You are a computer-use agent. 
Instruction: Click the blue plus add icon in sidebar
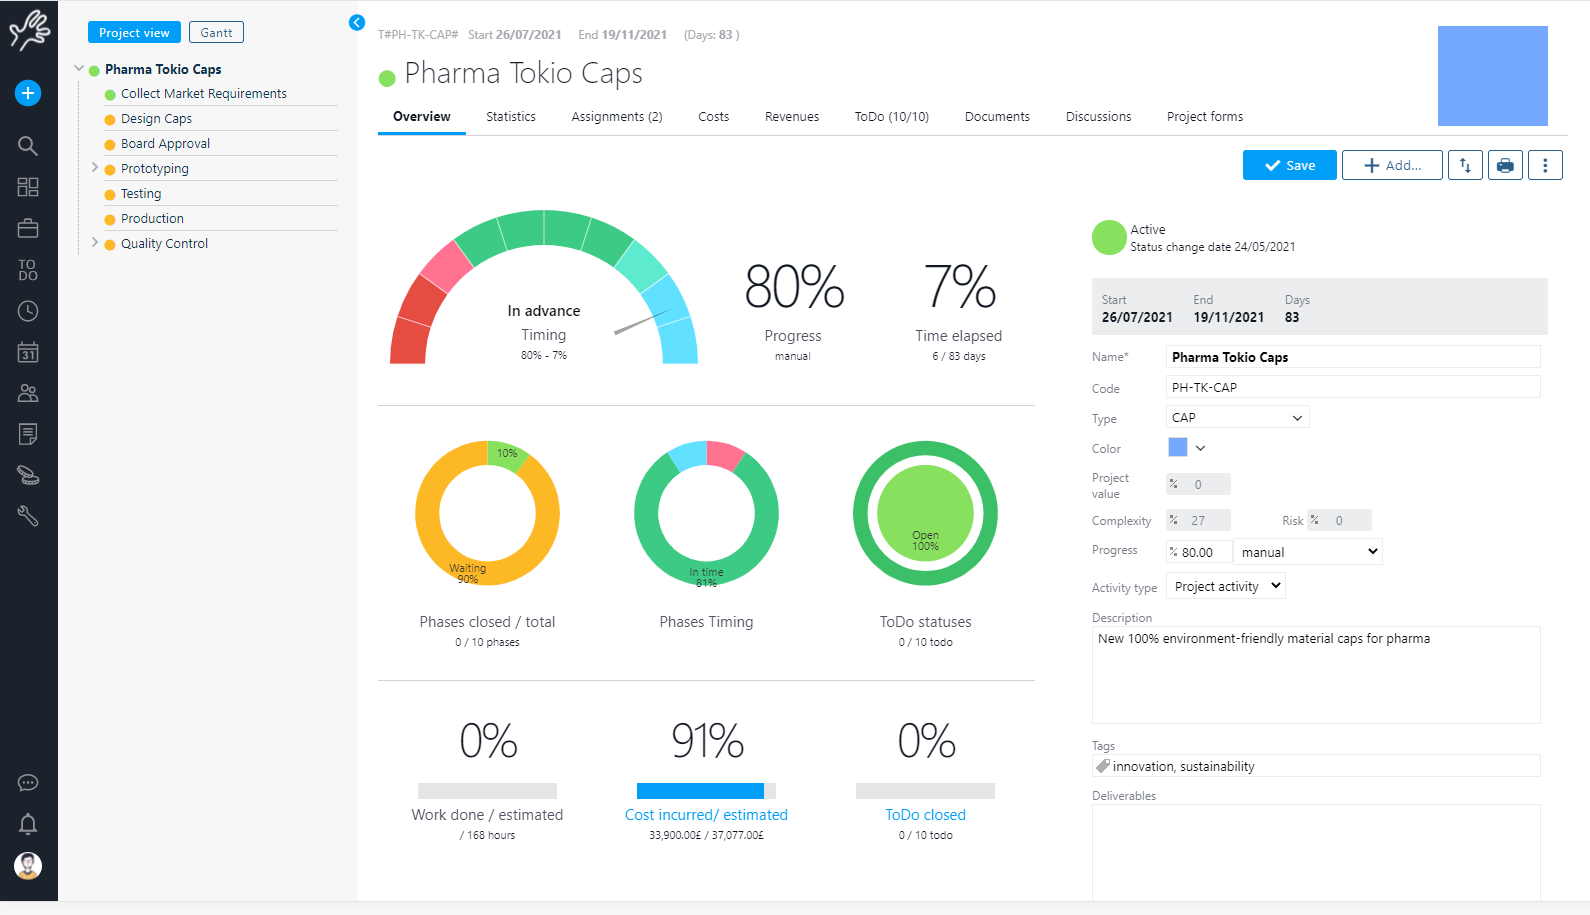point(28,93)
